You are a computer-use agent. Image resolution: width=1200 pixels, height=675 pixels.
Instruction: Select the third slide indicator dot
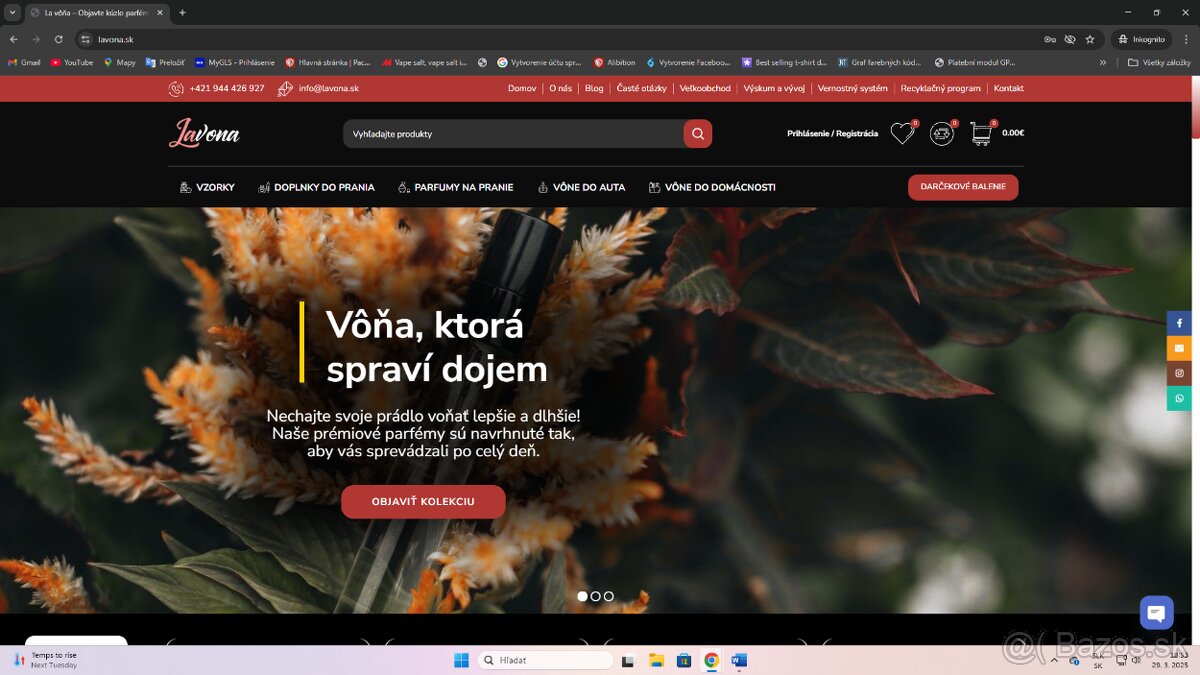[x=609, y=596]
